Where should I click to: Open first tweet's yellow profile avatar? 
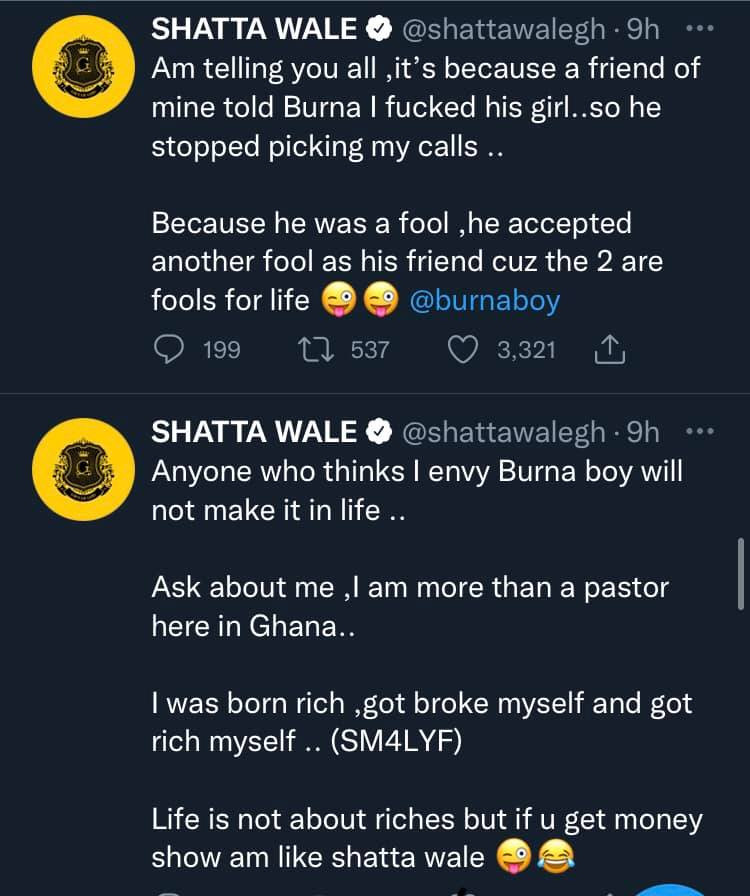click(x=83, y=66)
